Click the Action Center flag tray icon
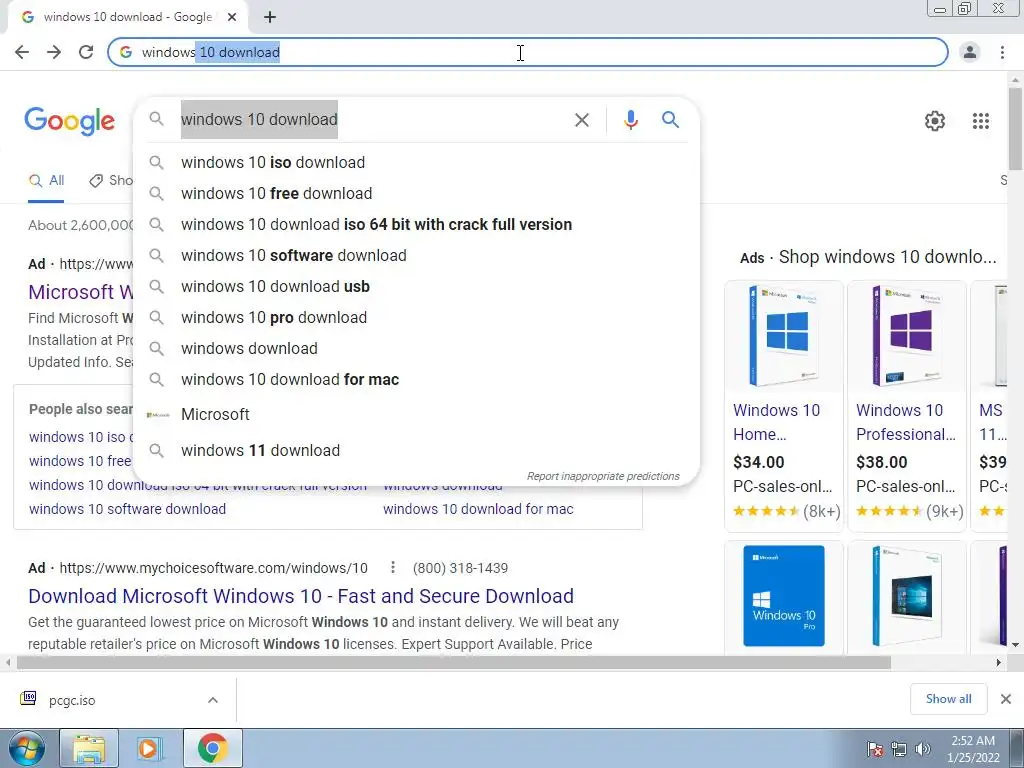This screenshot has height=768, width=1024. pyautogui.click(x=875, y=749)
